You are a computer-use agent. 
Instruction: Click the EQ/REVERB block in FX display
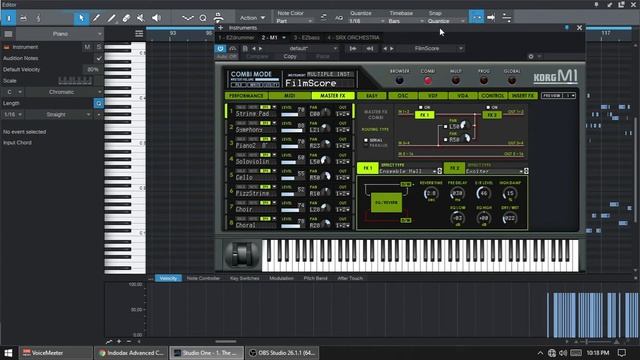[386, 202]
